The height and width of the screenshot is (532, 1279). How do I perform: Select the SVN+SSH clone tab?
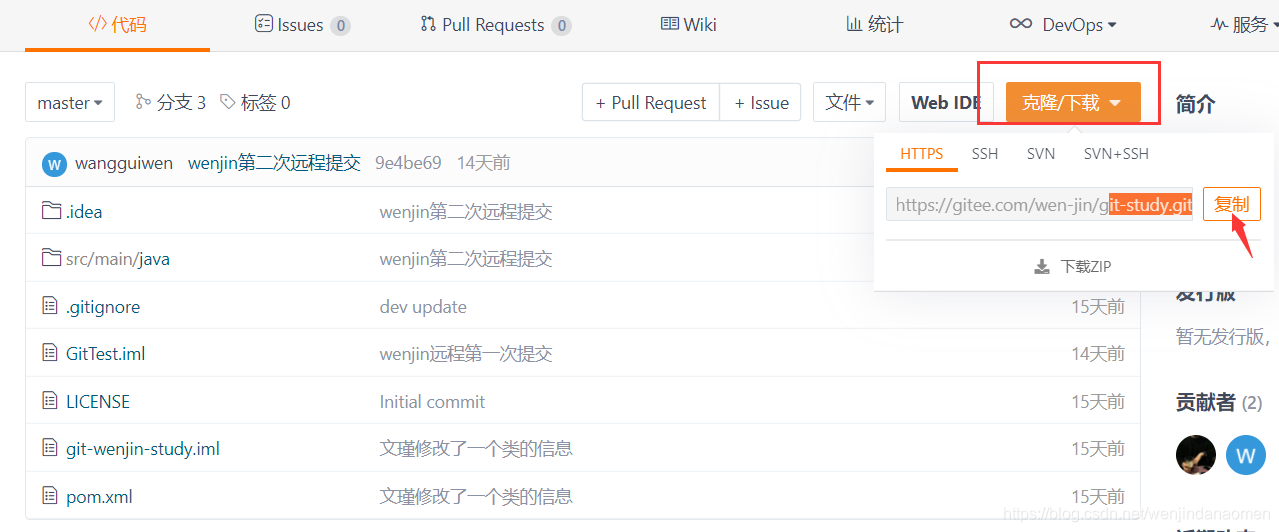click(x=1116, y=154)
